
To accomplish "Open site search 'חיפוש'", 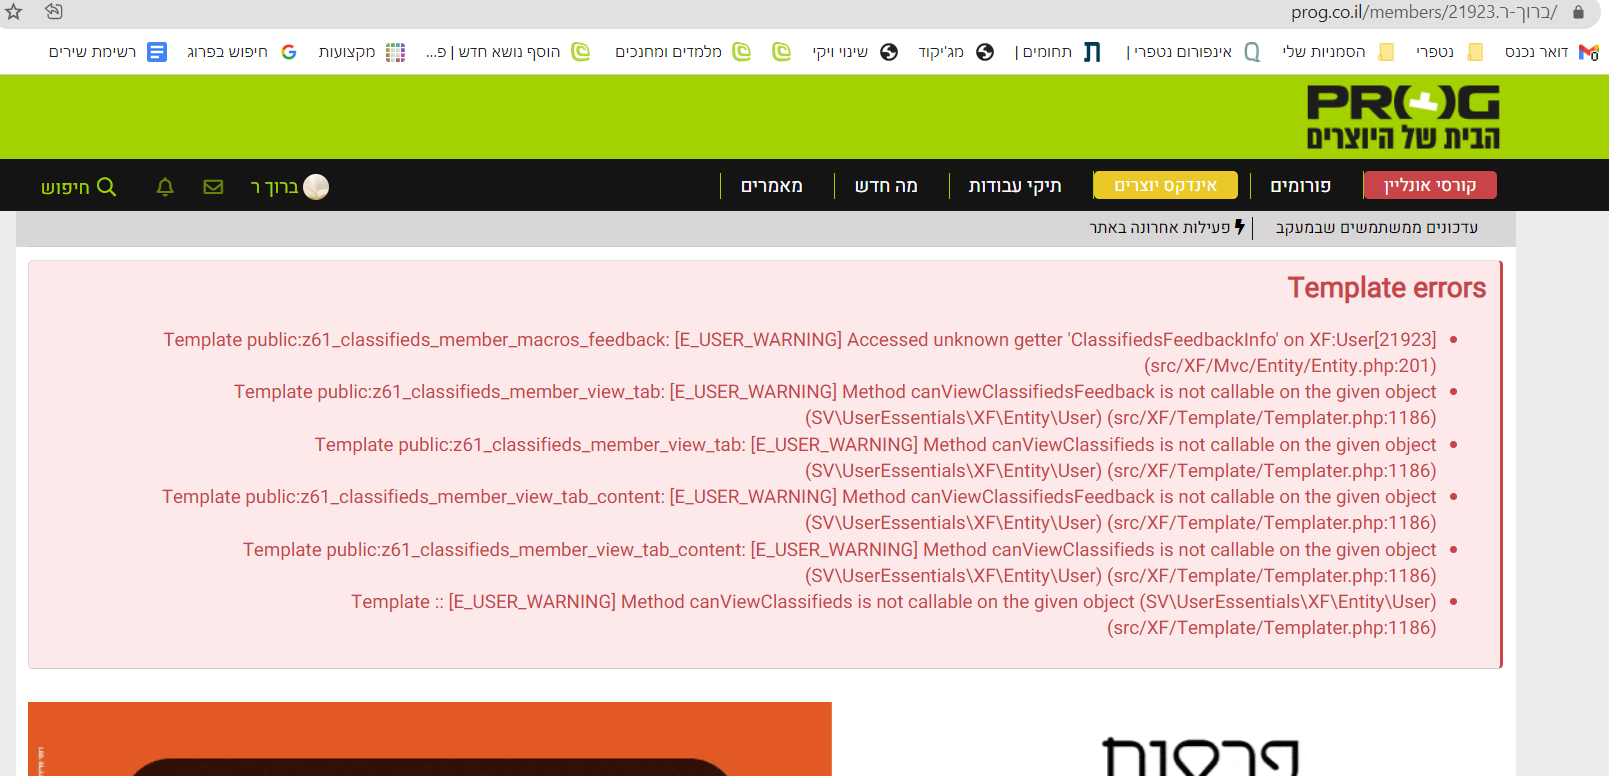I will (x=78, y=187).
